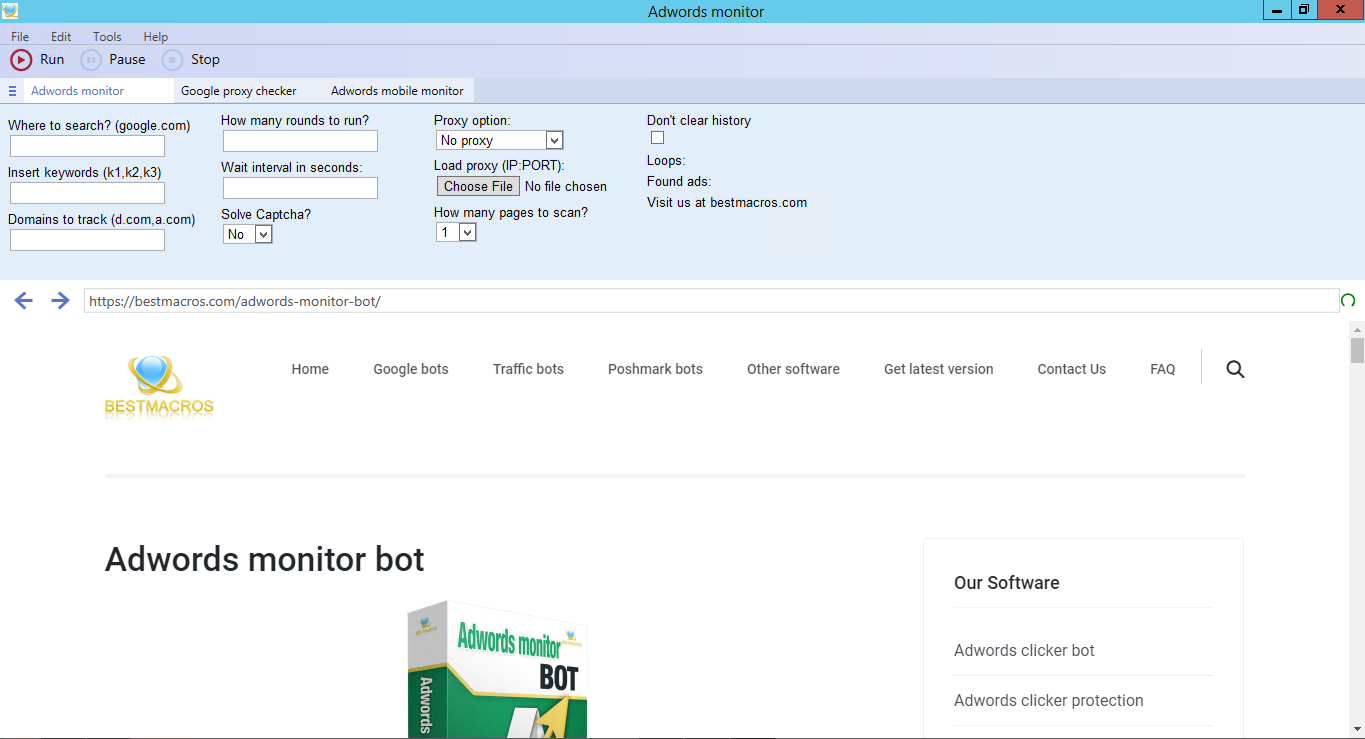Open the Contact Us page

[x=1071, y=369]
